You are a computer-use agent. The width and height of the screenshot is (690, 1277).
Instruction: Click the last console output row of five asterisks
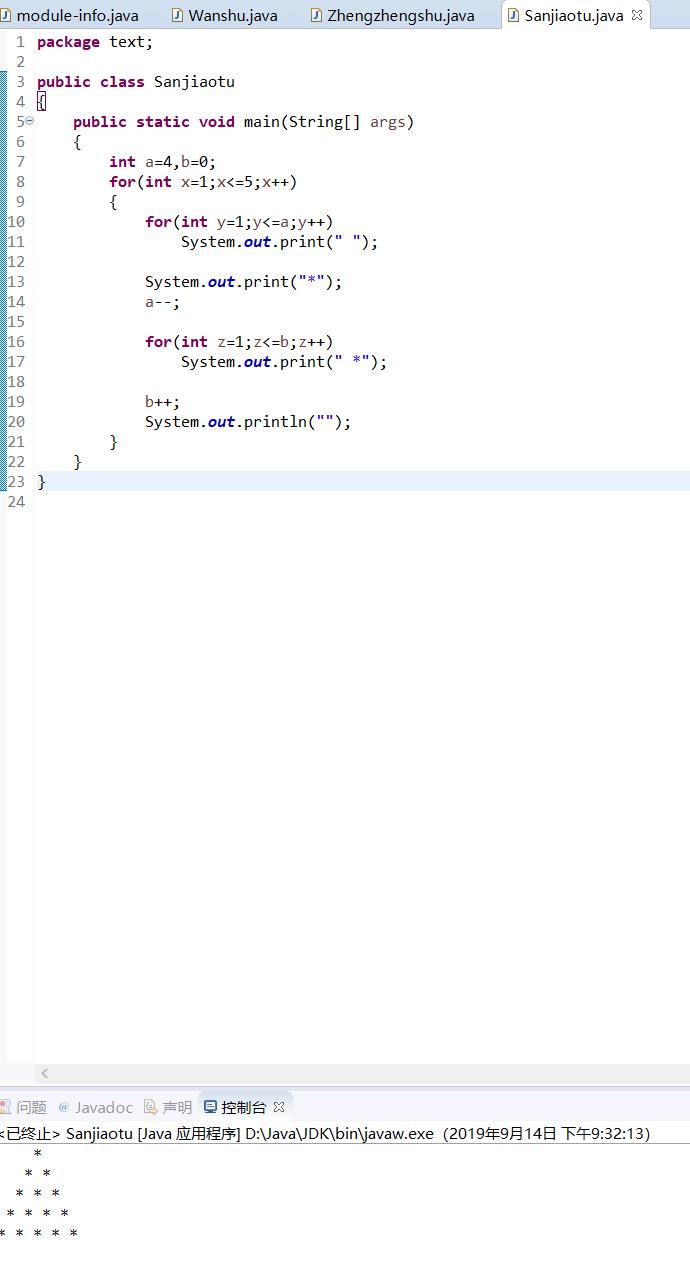coord(39,1234)
